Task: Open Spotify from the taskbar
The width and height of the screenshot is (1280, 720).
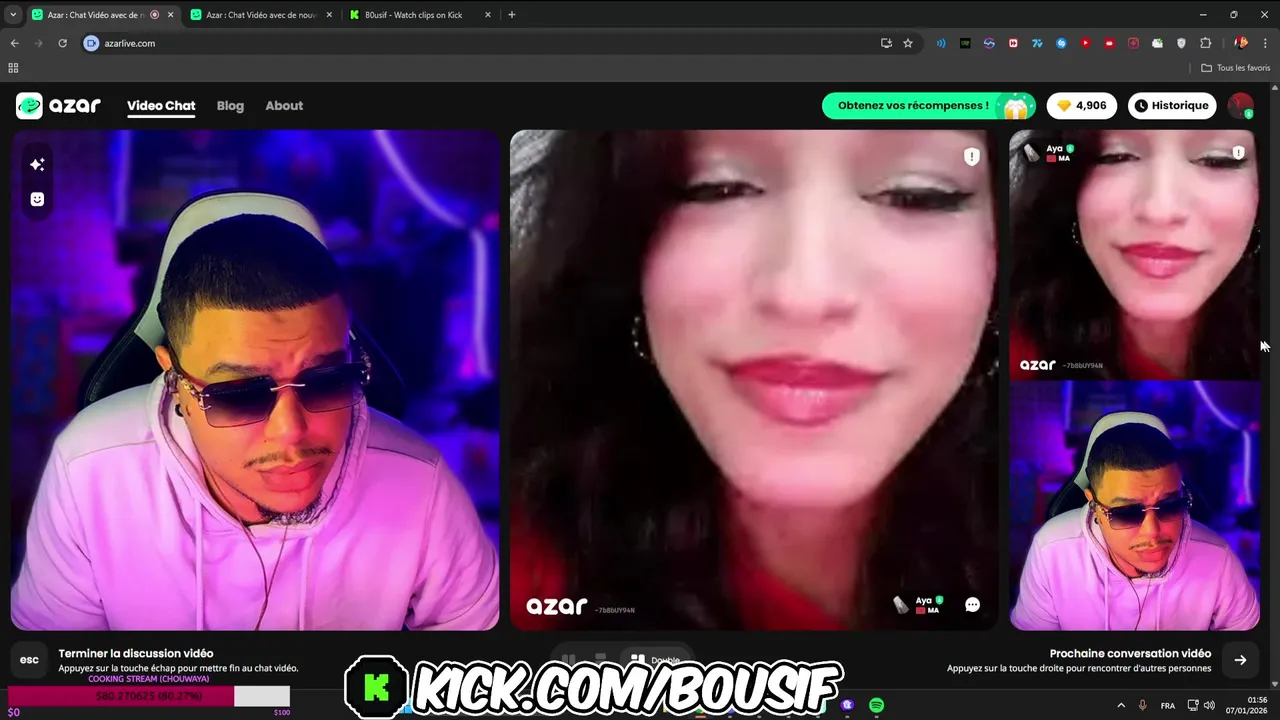Action: [877, 705]
